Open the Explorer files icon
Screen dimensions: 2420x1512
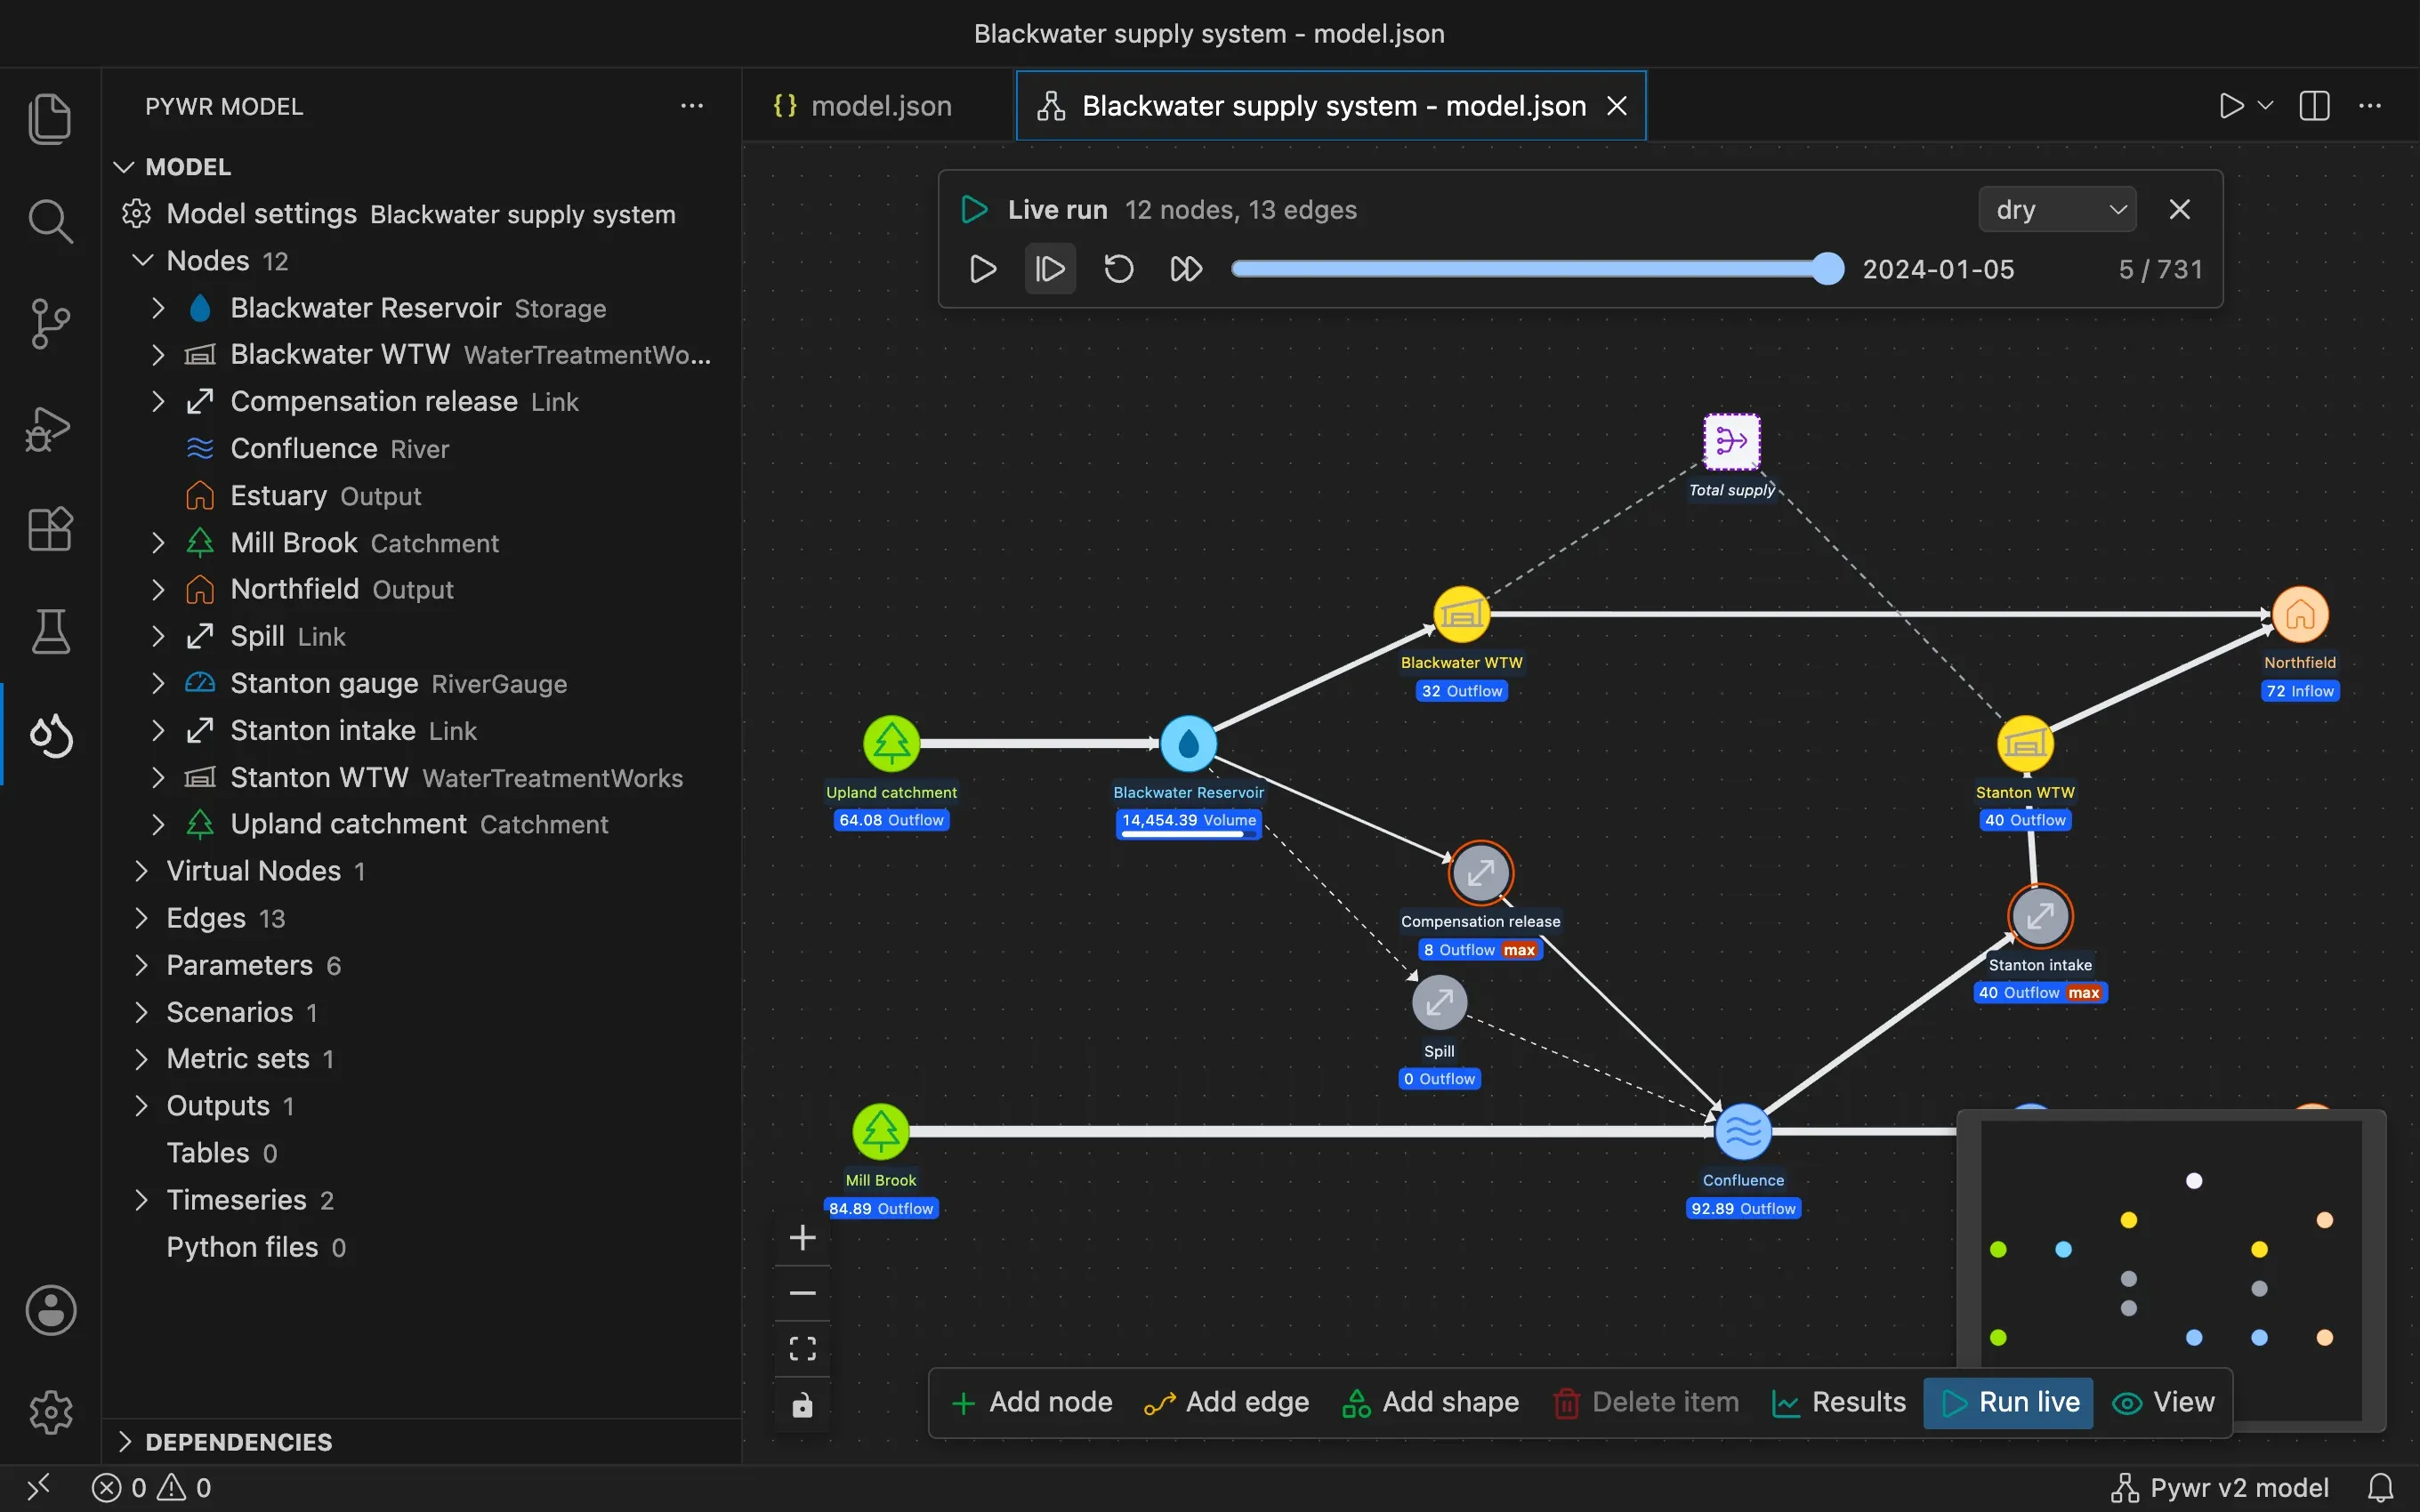click(50, 119)
